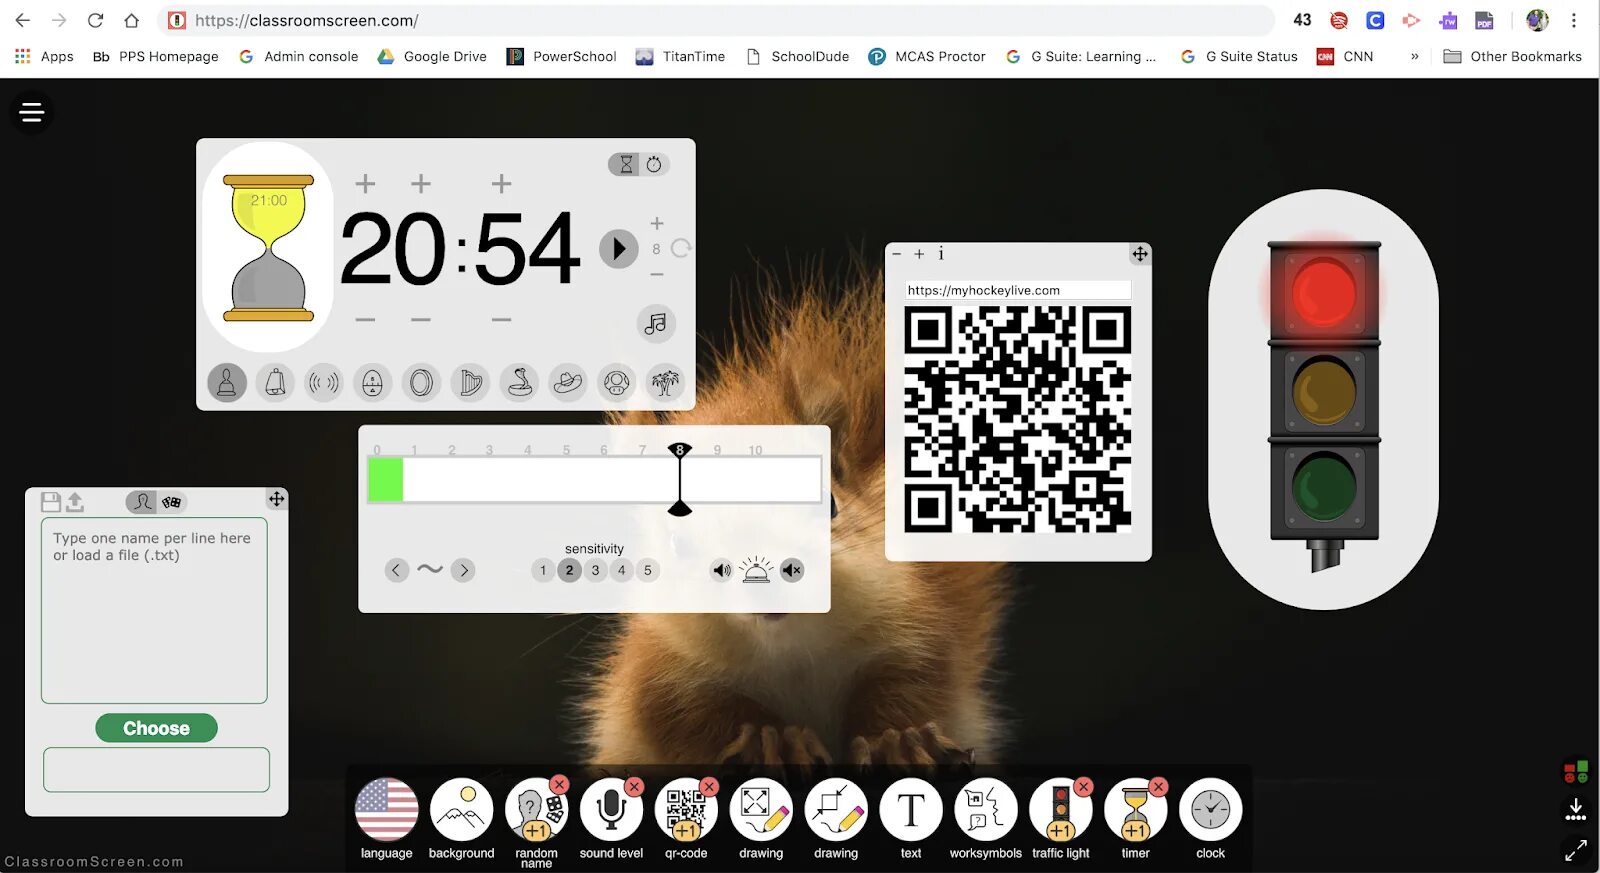Set sound sensitivity to 3
Screen dimensions: 1600x873
[595, 570]
